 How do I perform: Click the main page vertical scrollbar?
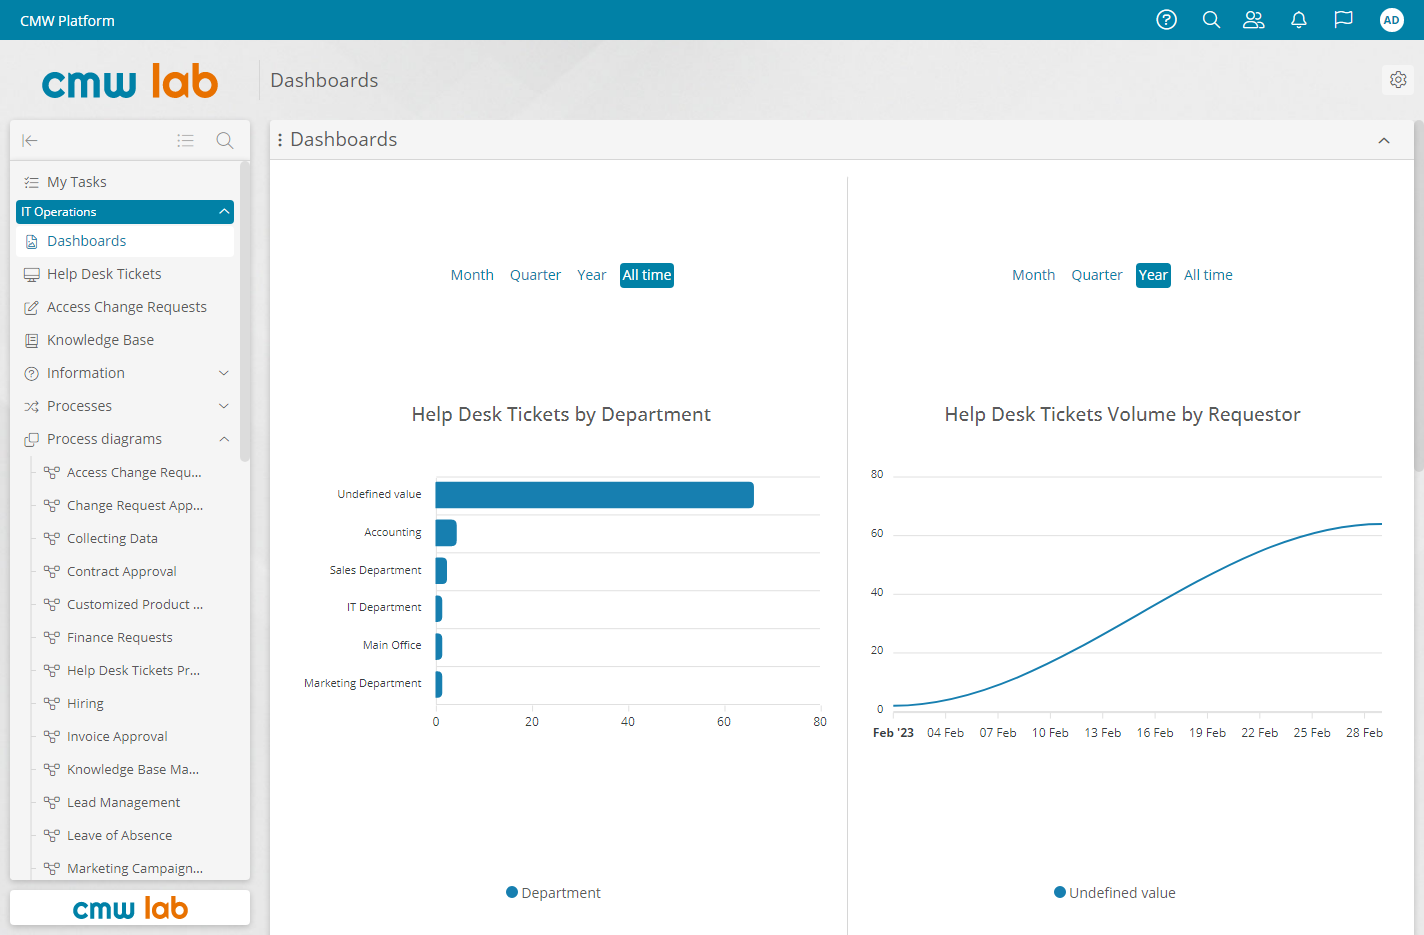1418,295
